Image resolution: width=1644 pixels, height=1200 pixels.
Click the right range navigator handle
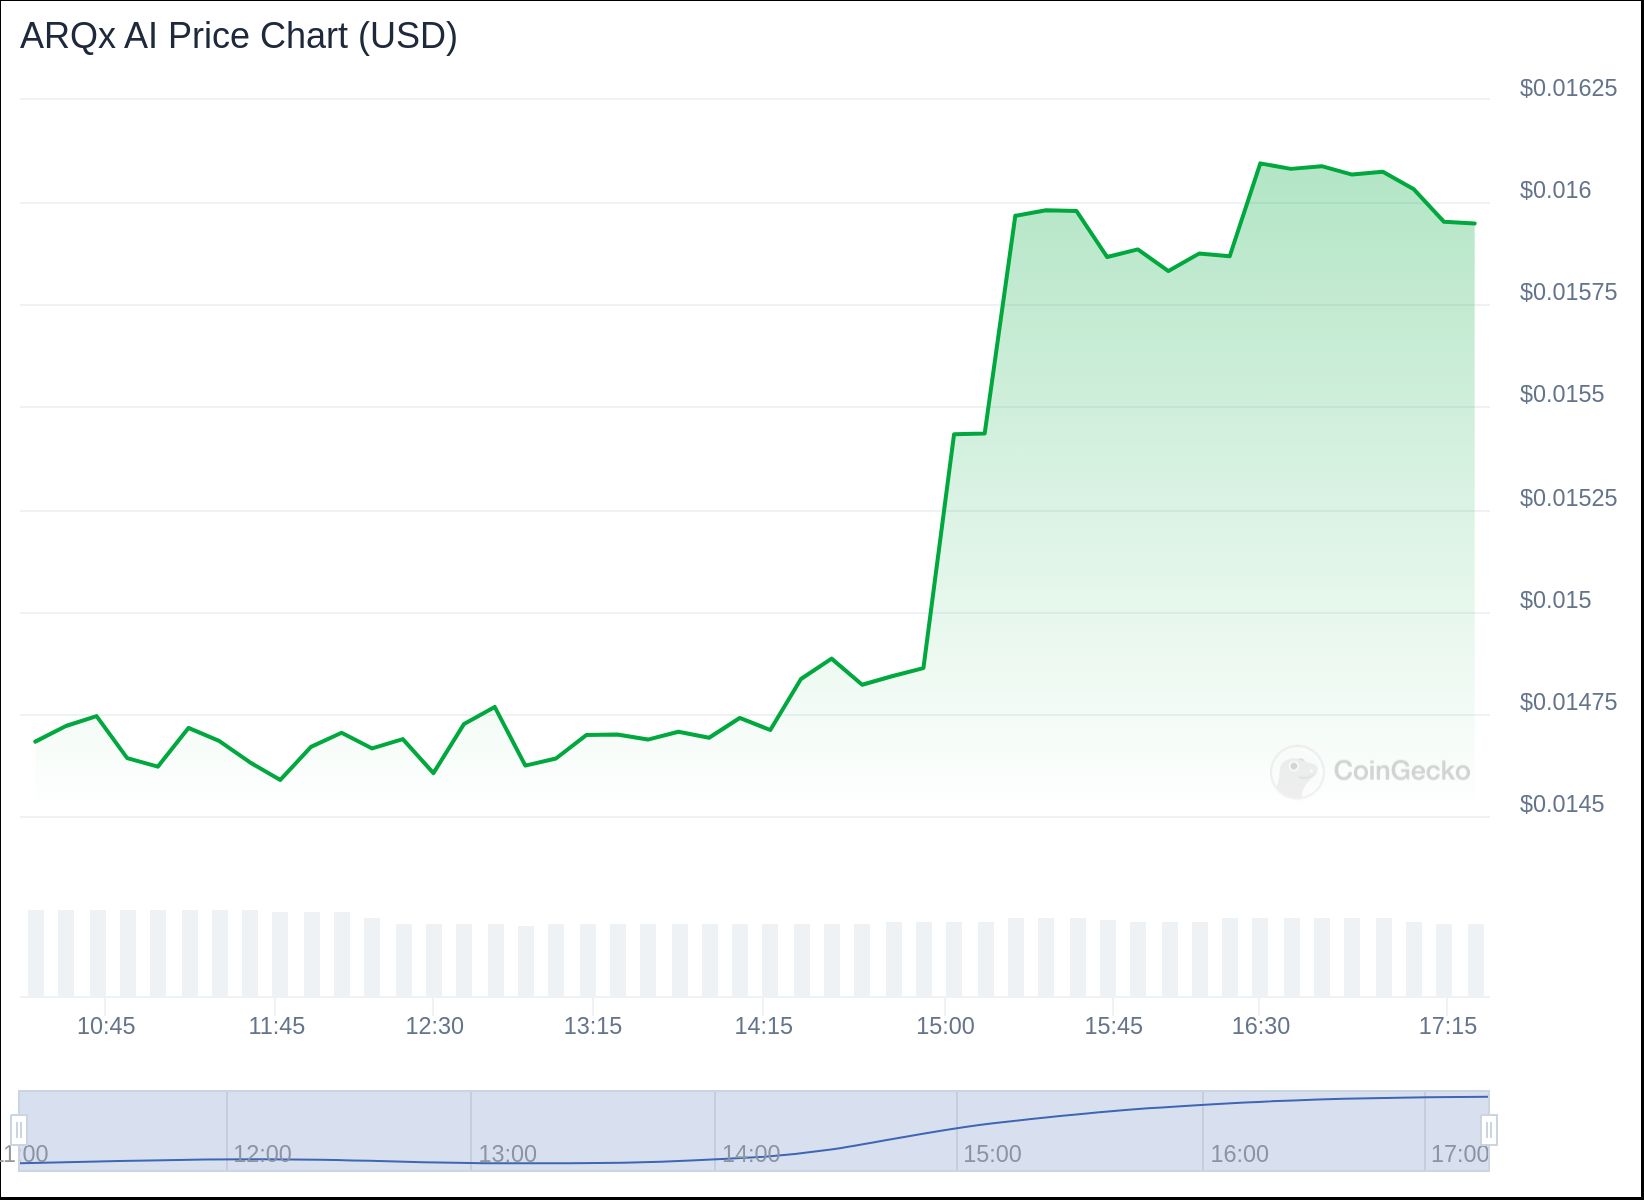pos(1489,1131)
